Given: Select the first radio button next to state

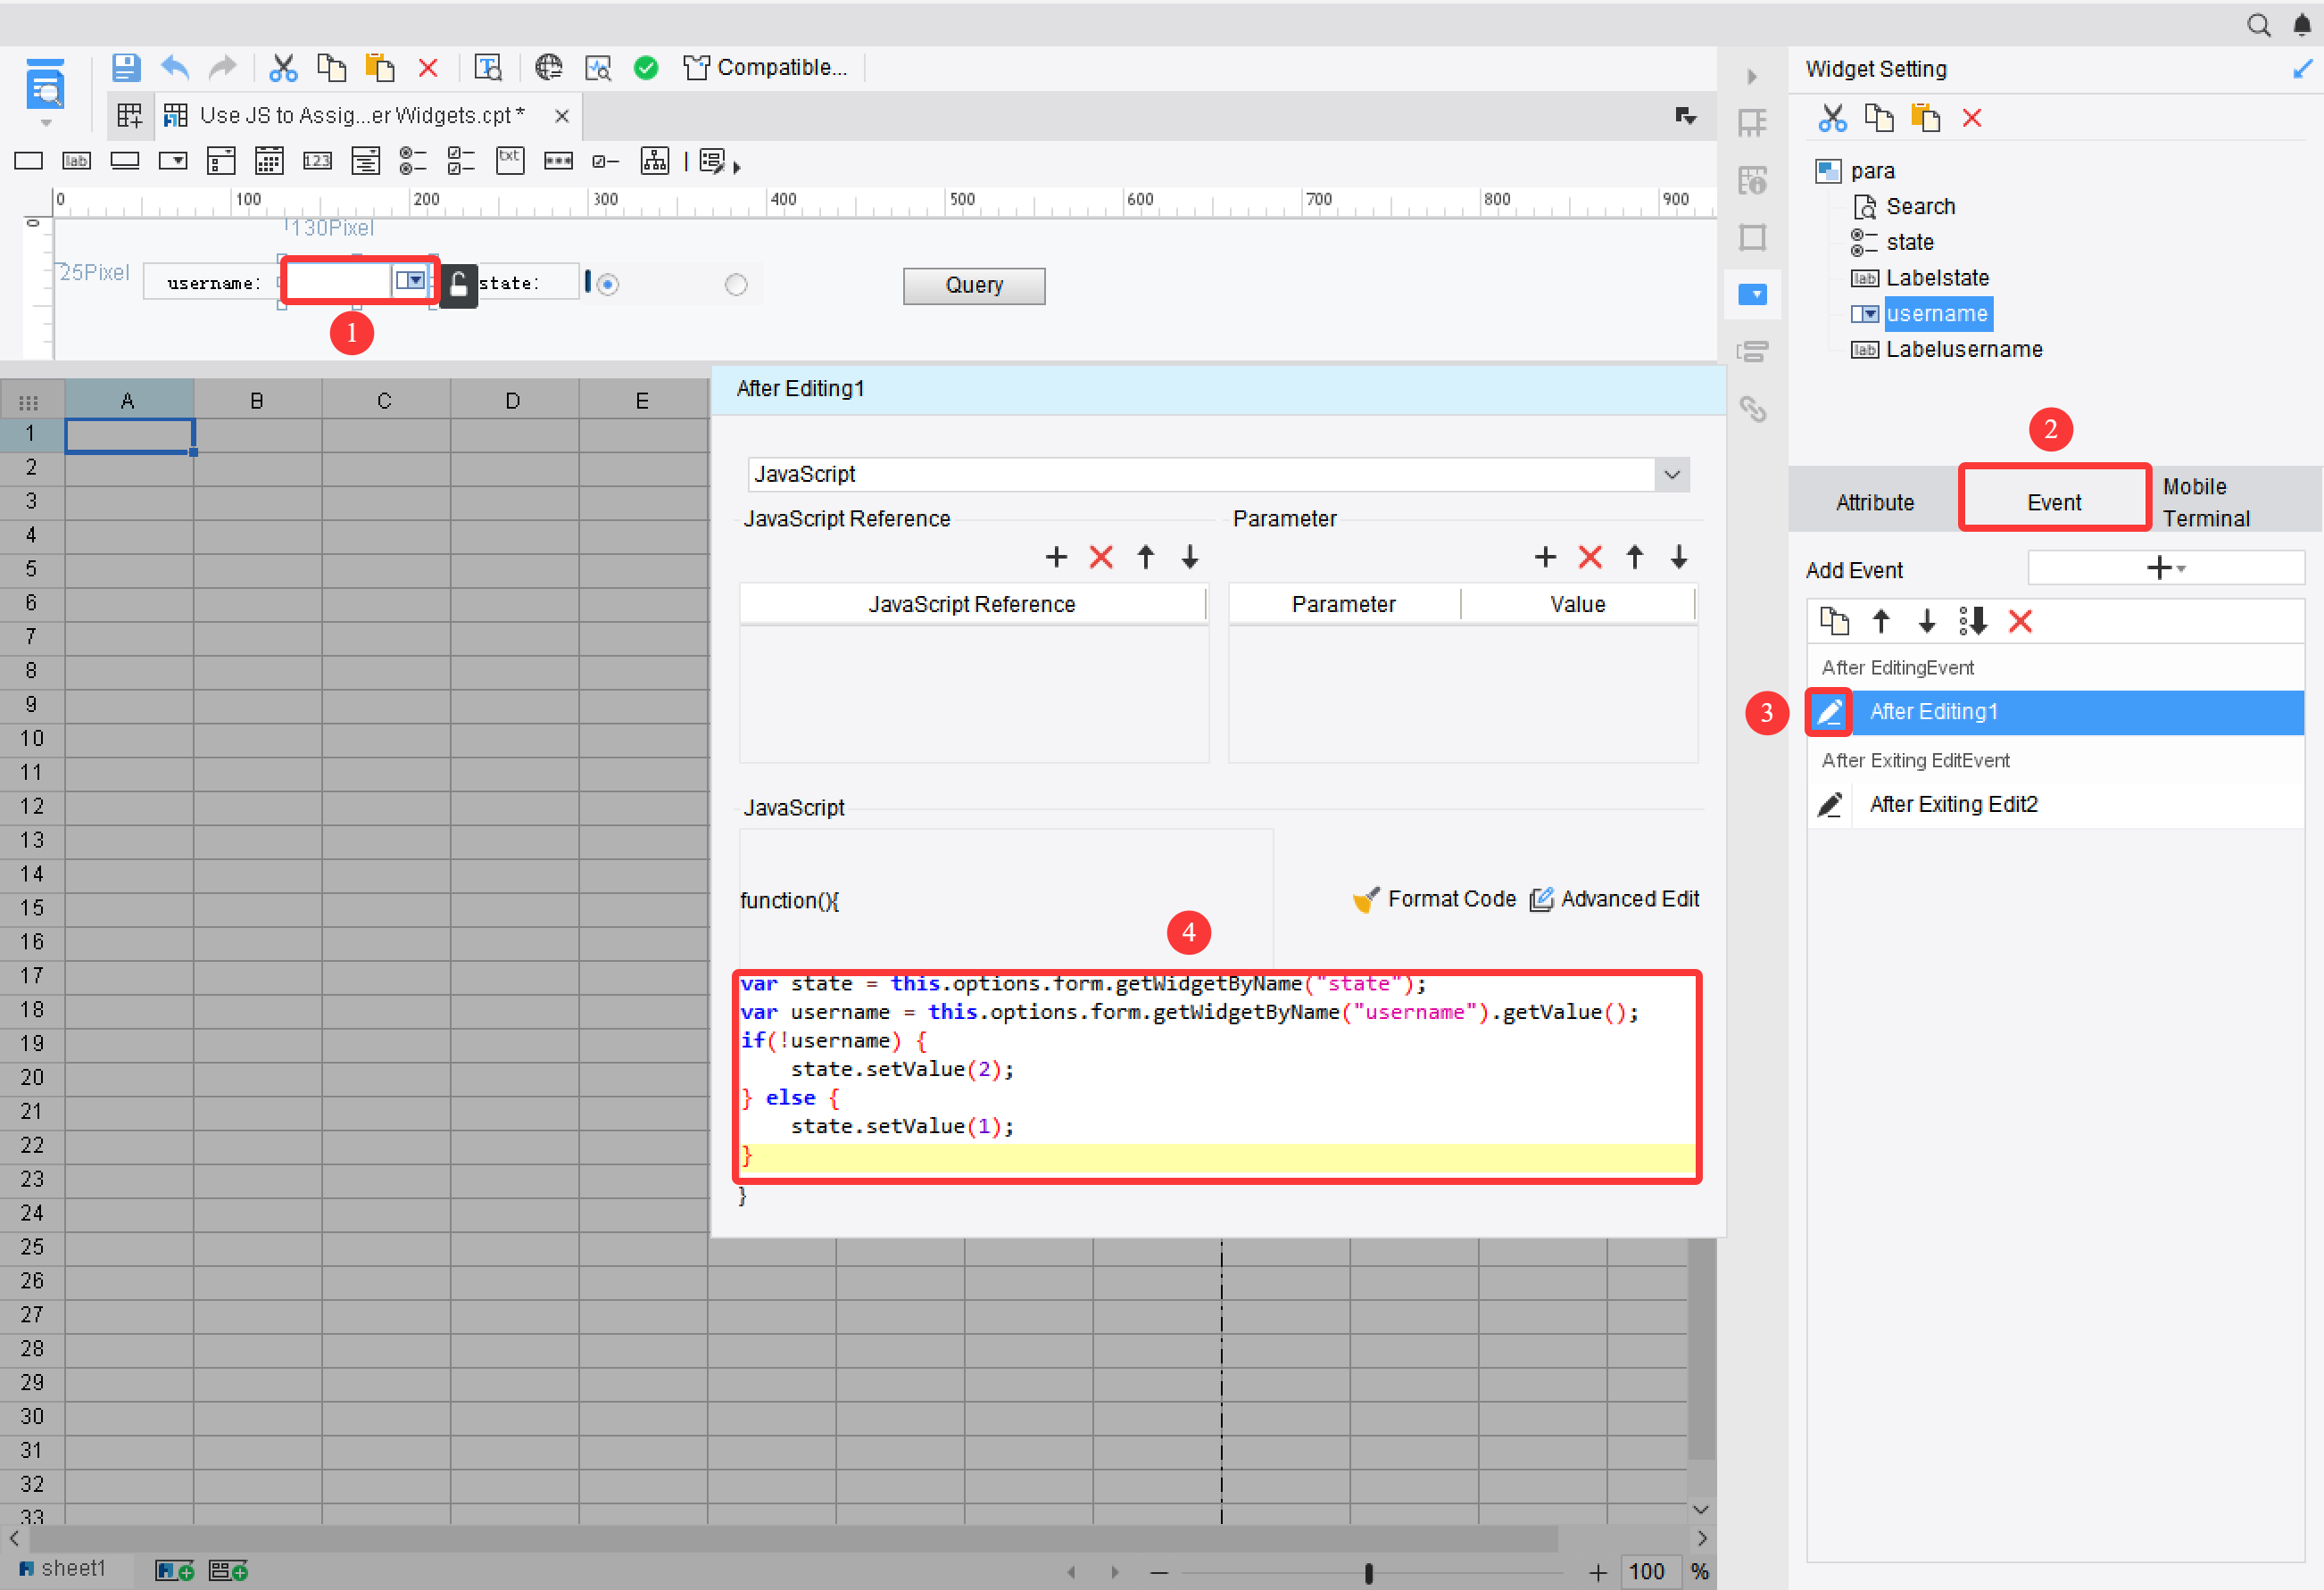Looking at the screenshot, I should (607, 284).
